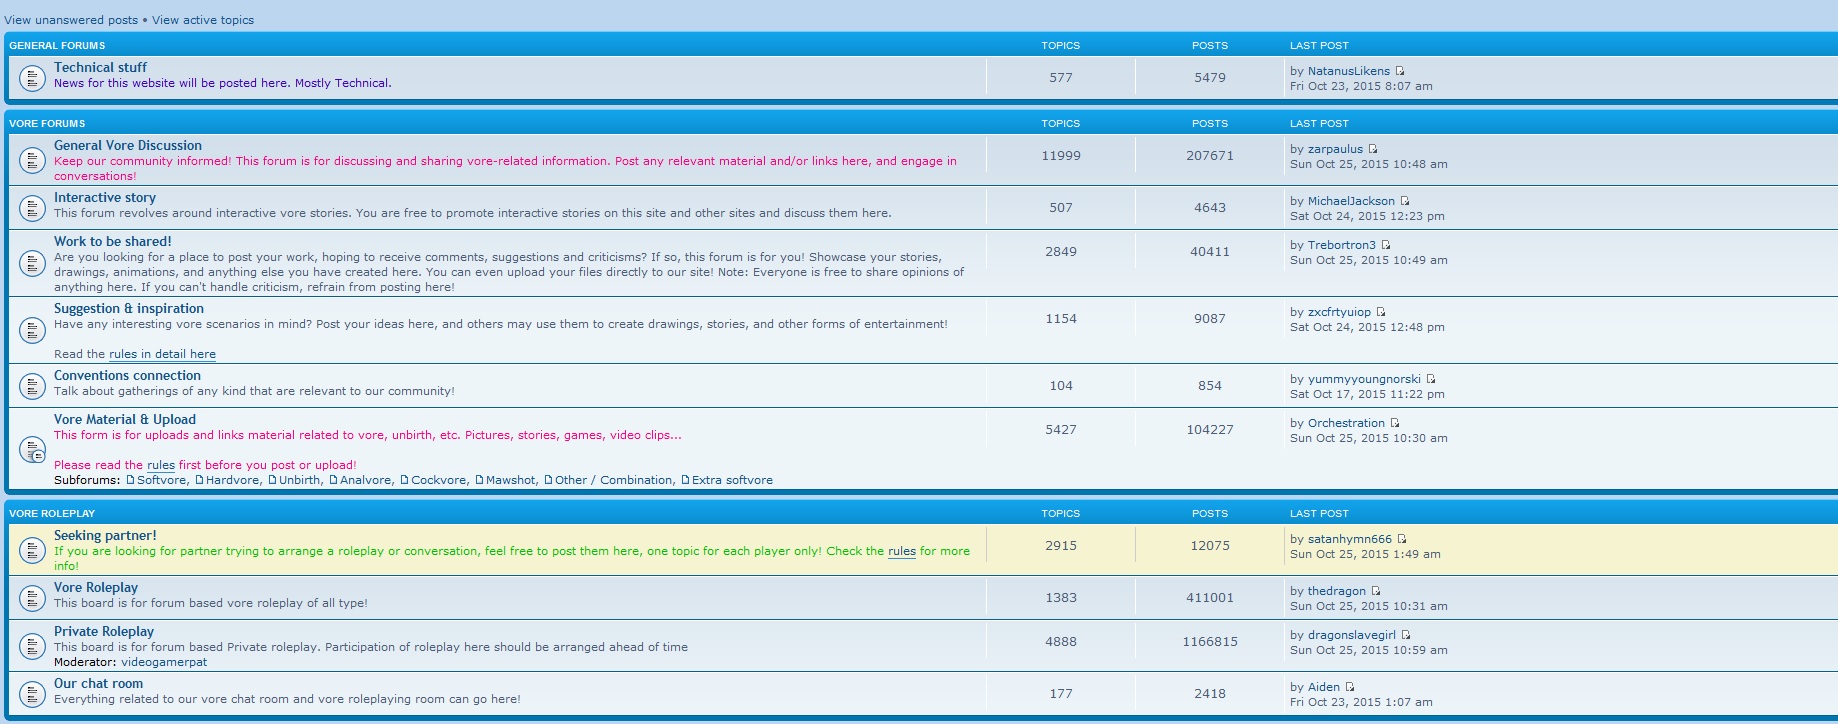This screenshot has width=1838, height=724.
Task: Open View active topics
Action: coord(203,20)
